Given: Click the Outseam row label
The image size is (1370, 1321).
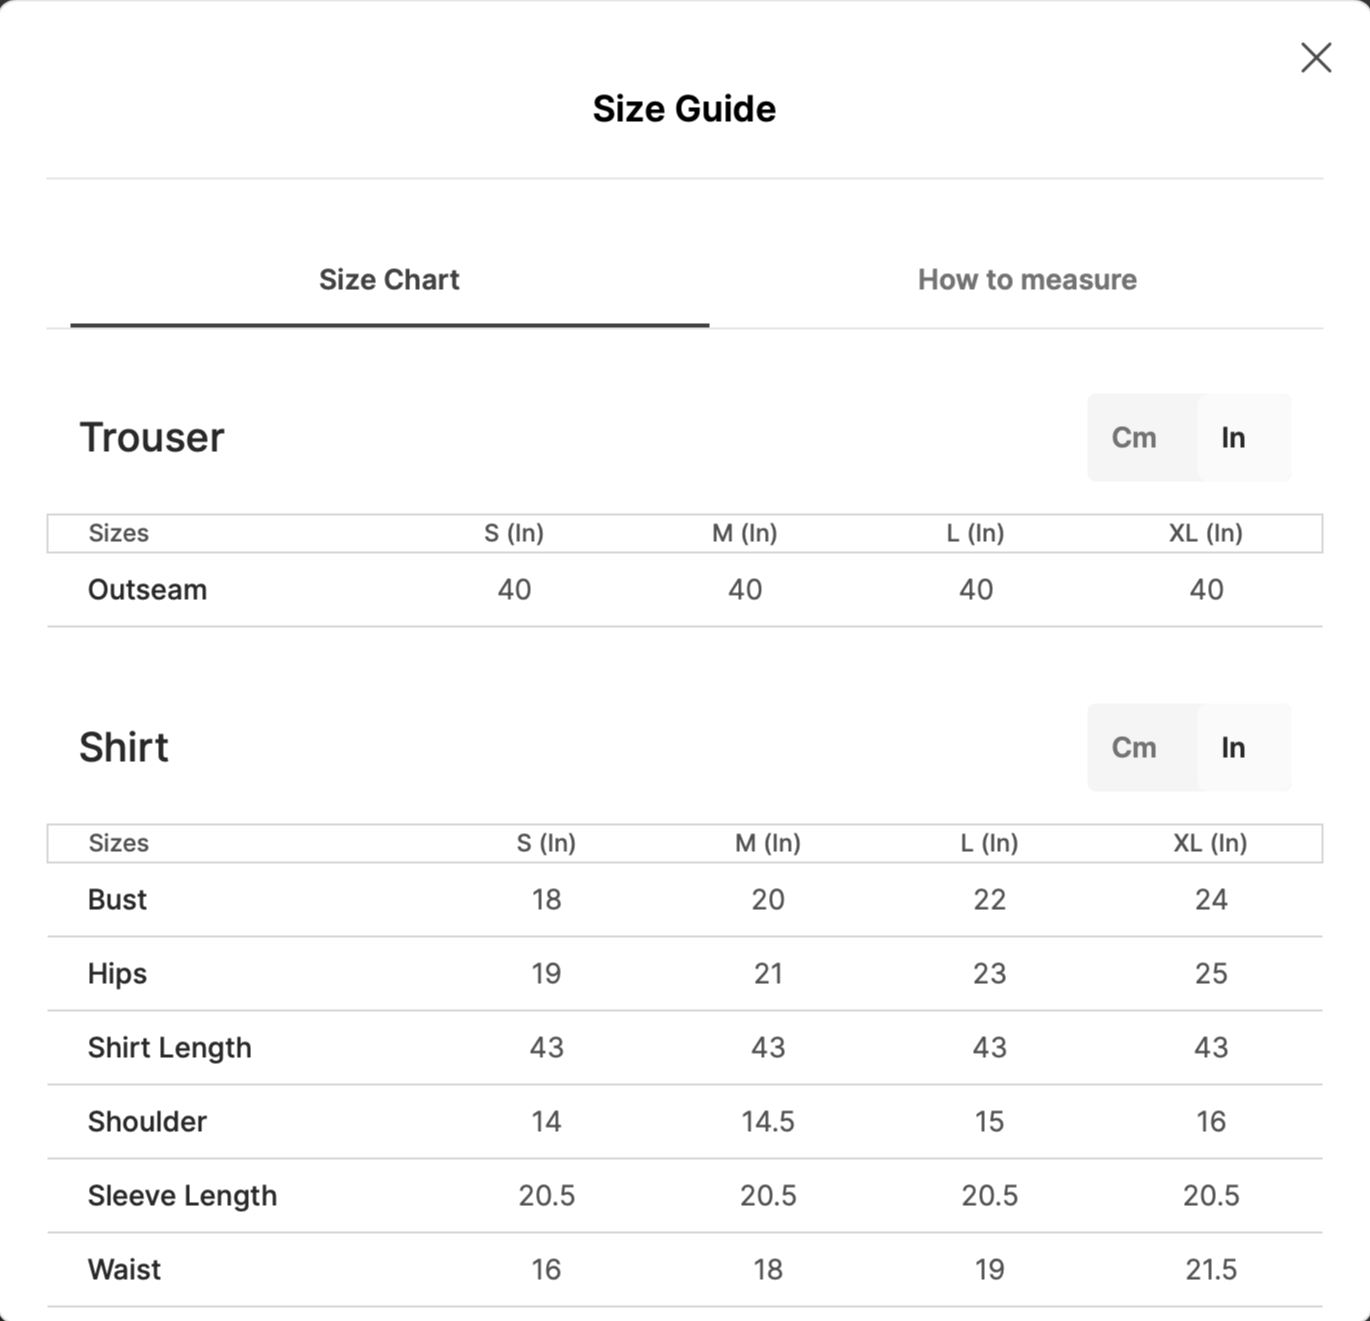Looking at the screenshot, I should [147, 590].
